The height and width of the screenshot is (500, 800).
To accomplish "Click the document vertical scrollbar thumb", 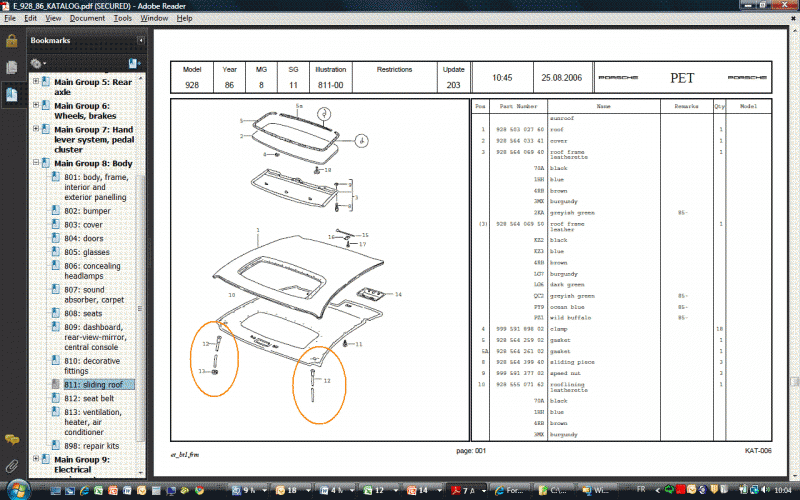I will coord(794,382).
